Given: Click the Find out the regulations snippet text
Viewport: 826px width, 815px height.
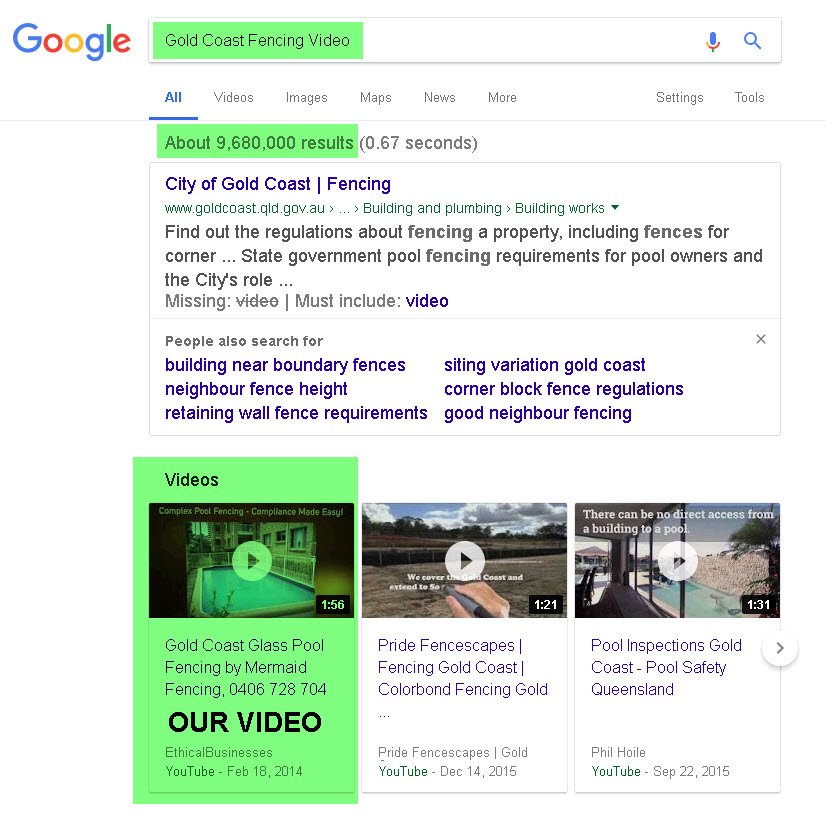Looking at the screenshot, I should (464, 256).
